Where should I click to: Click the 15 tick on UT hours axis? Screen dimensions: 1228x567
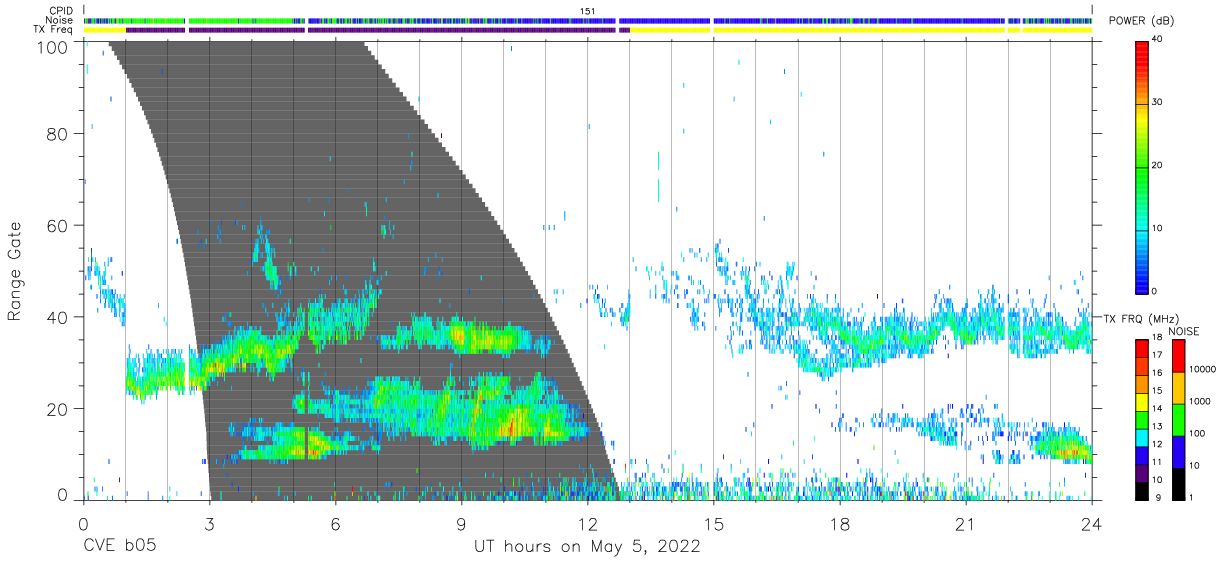(x=713, y=522)
